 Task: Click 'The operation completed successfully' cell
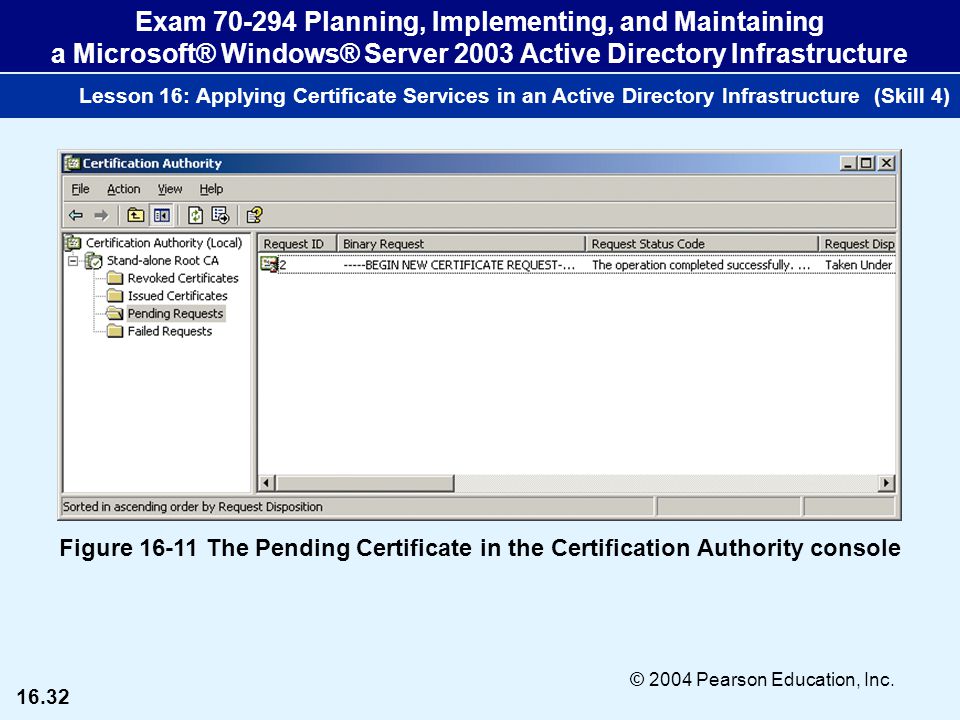pos(701,265)
